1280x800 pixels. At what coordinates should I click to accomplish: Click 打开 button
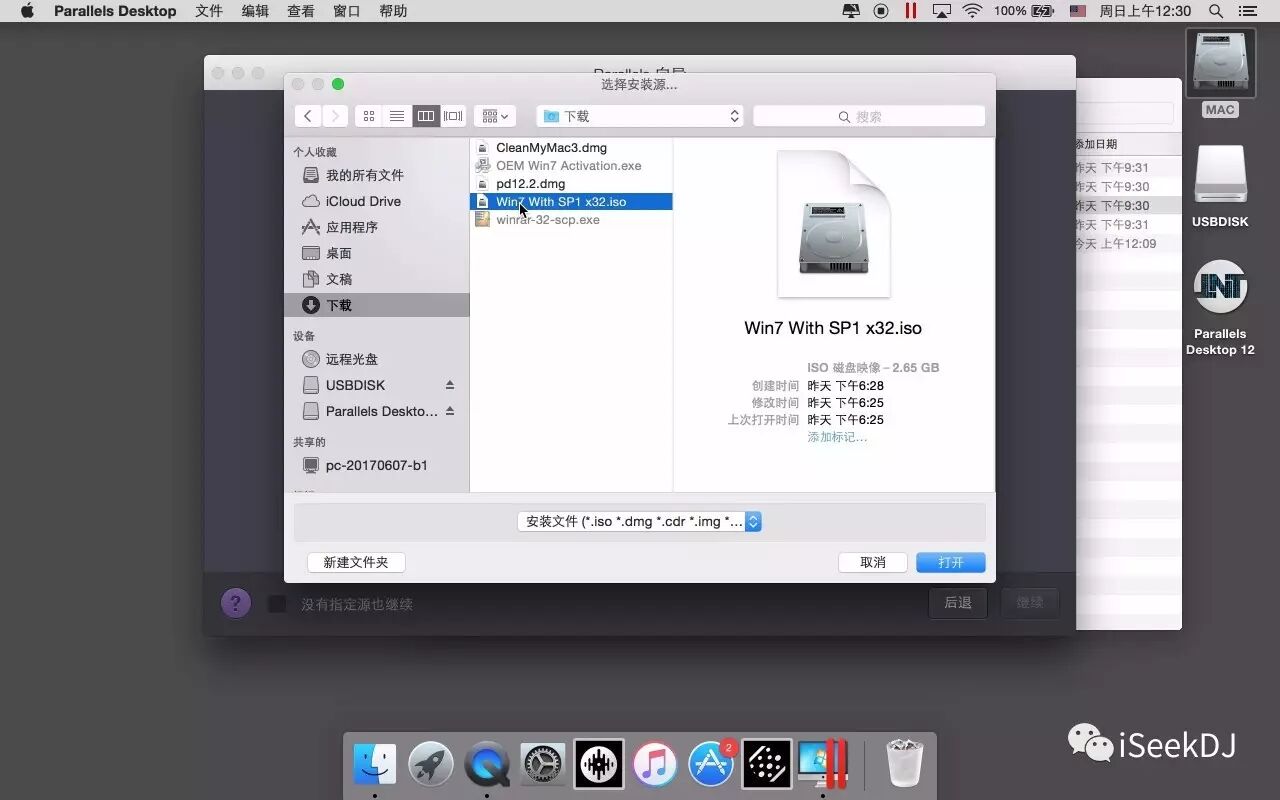tap(951, 562)
